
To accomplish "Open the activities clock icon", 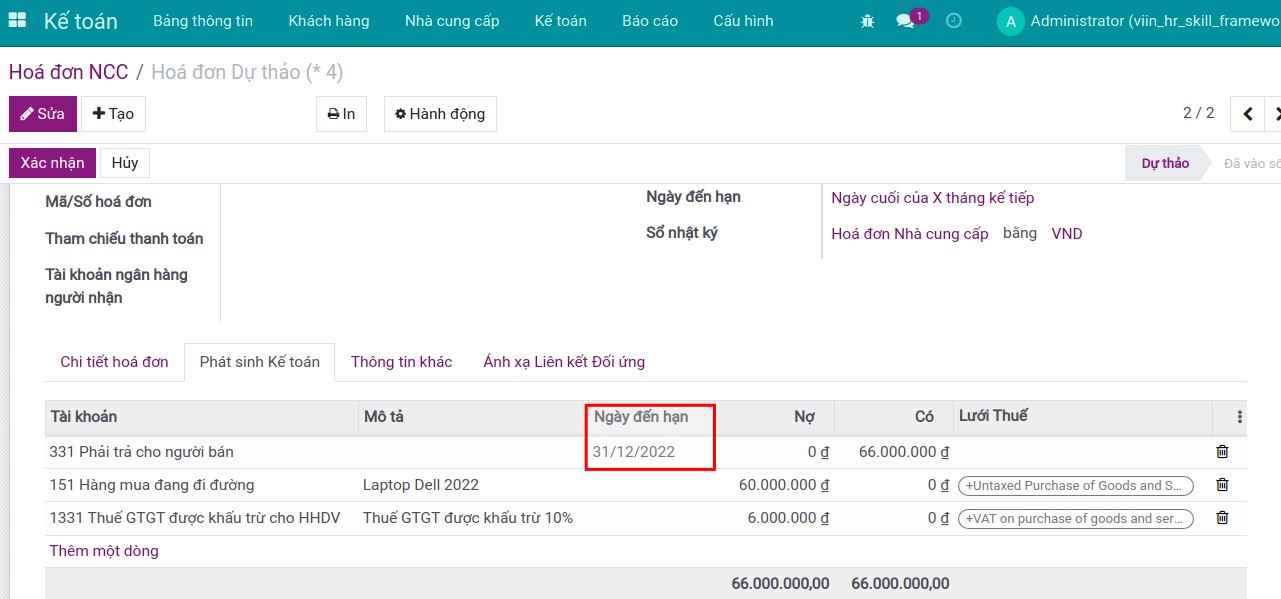I will click(x=954, y=21).
